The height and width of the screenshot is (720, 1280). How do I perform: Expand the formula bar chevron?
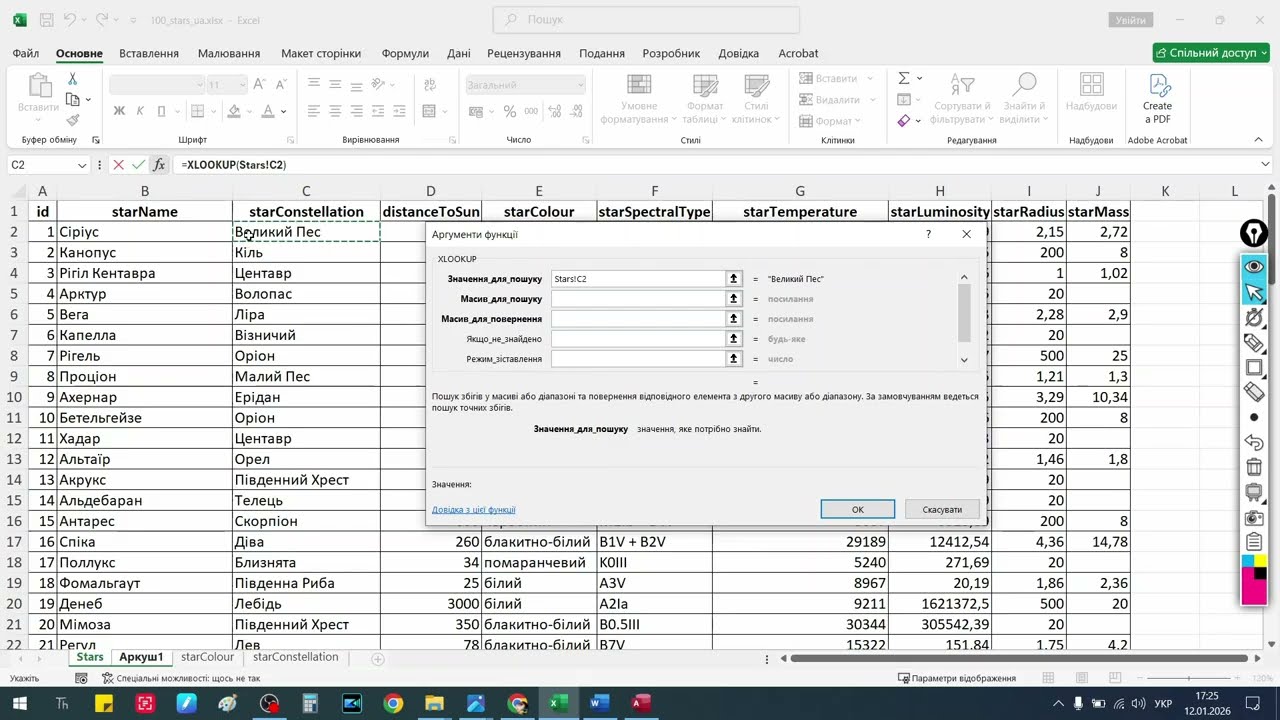1266,164
